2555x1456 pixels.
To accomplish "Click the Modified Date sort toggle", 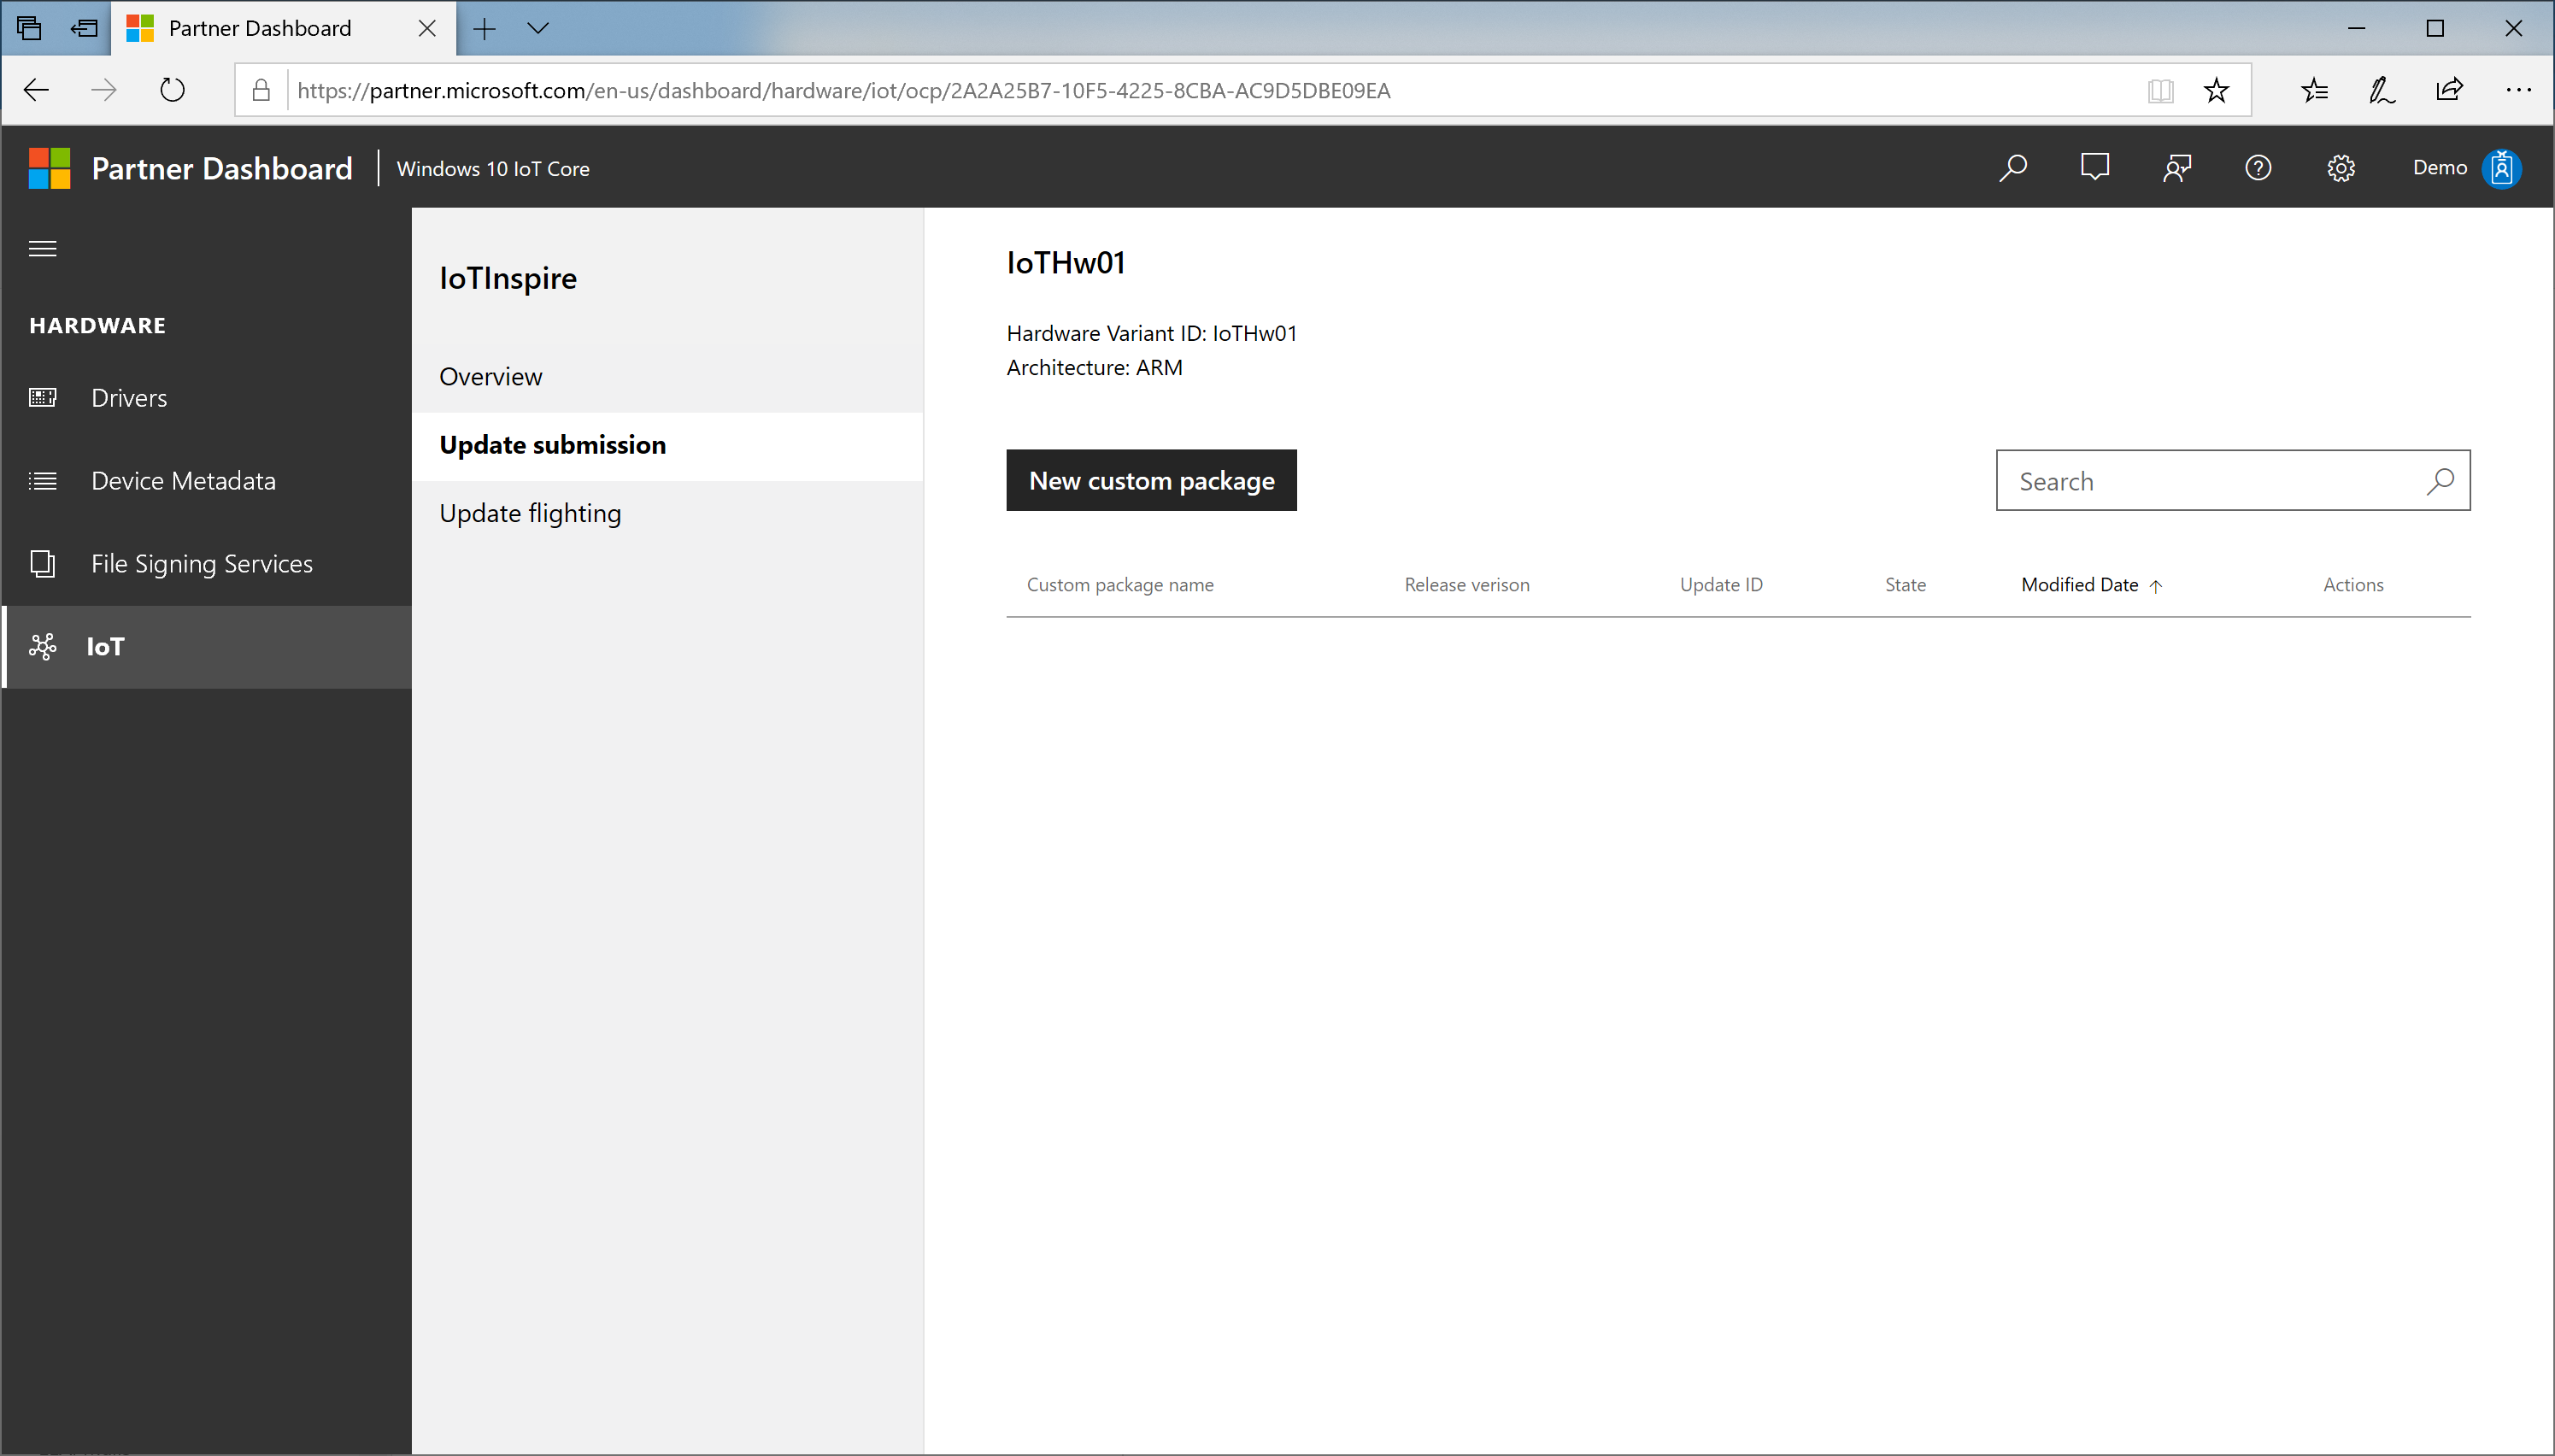I will [2092, 583].
